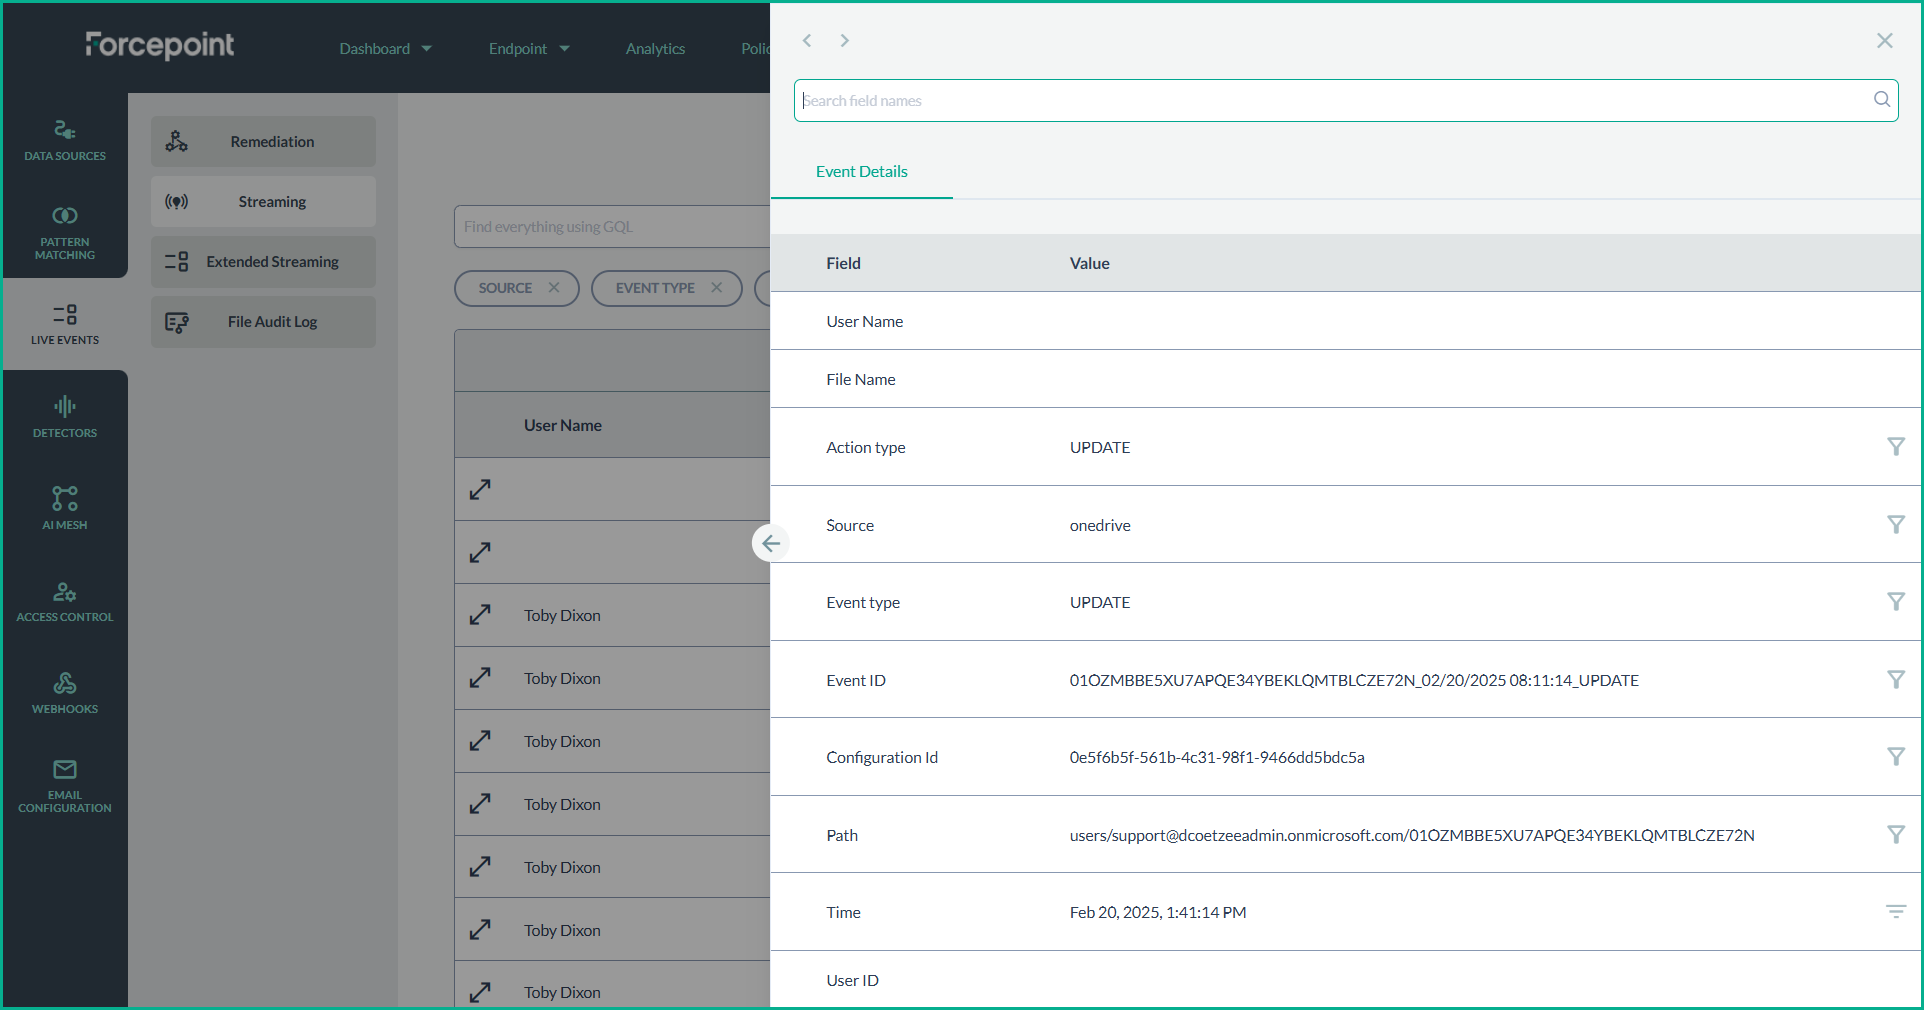Open Email Configuration in sidebar

point(65,785)
